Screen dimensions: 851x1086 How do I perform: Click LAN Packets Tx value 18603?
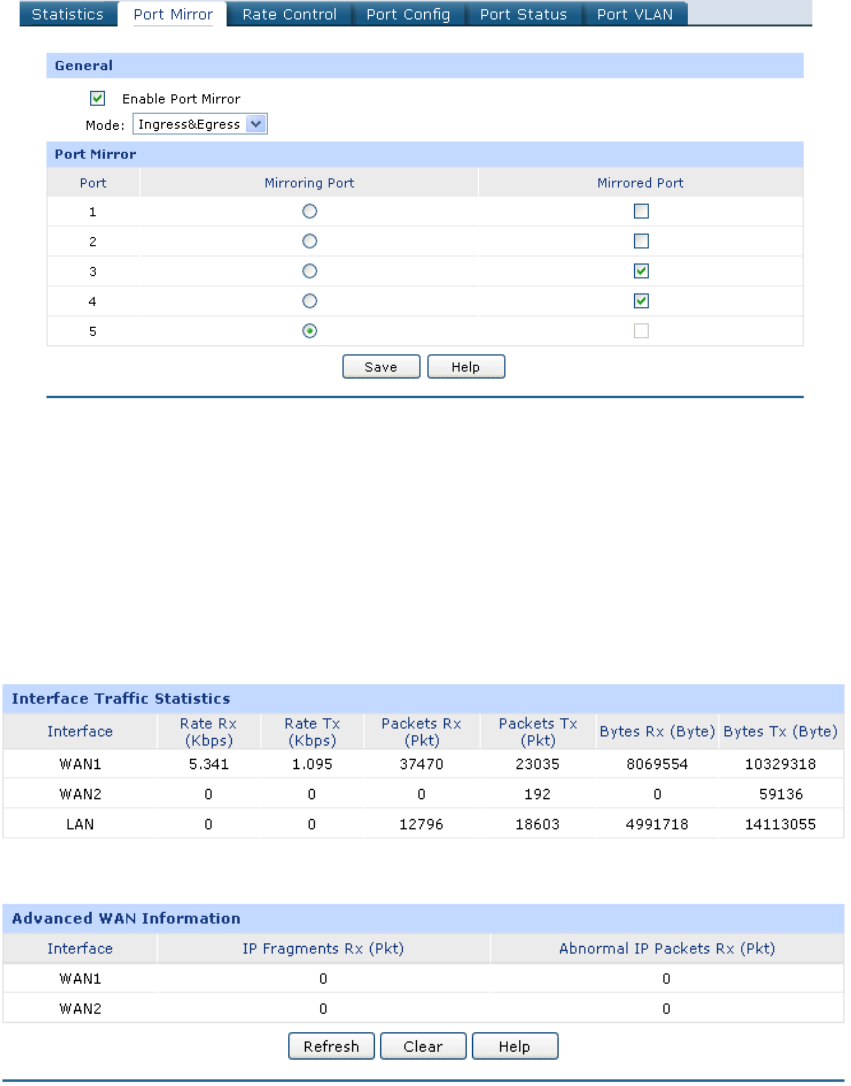(537, 824)
